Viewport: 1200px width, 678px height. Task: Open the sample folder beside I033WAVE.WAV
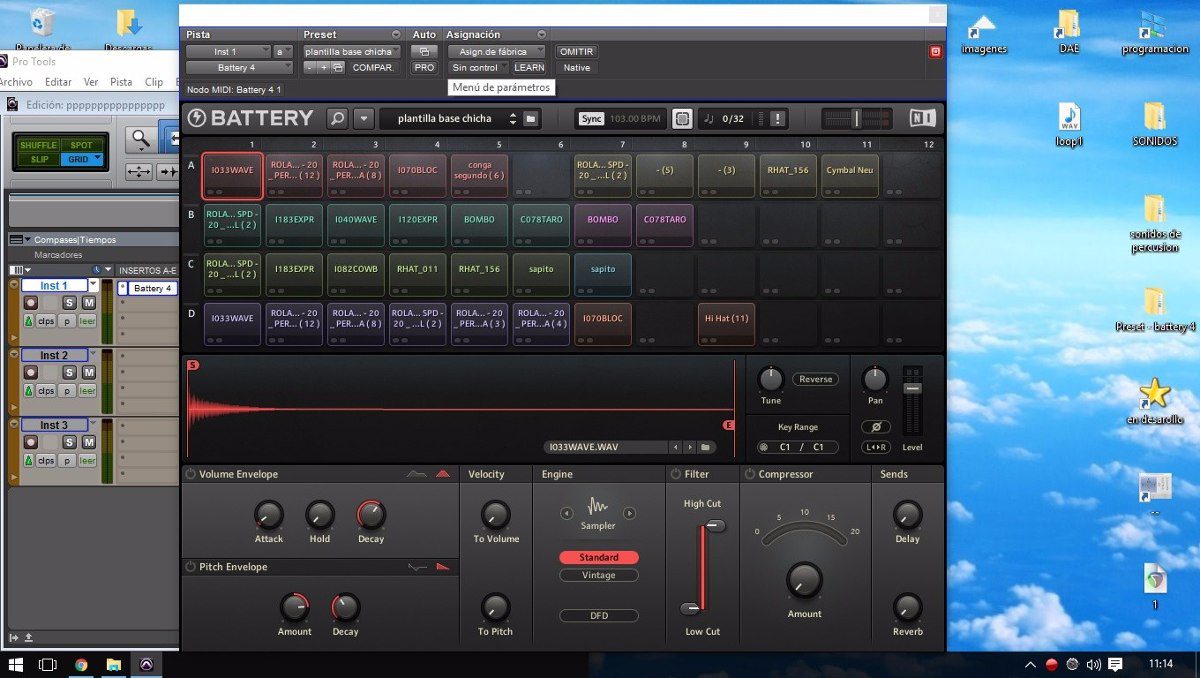706,447
